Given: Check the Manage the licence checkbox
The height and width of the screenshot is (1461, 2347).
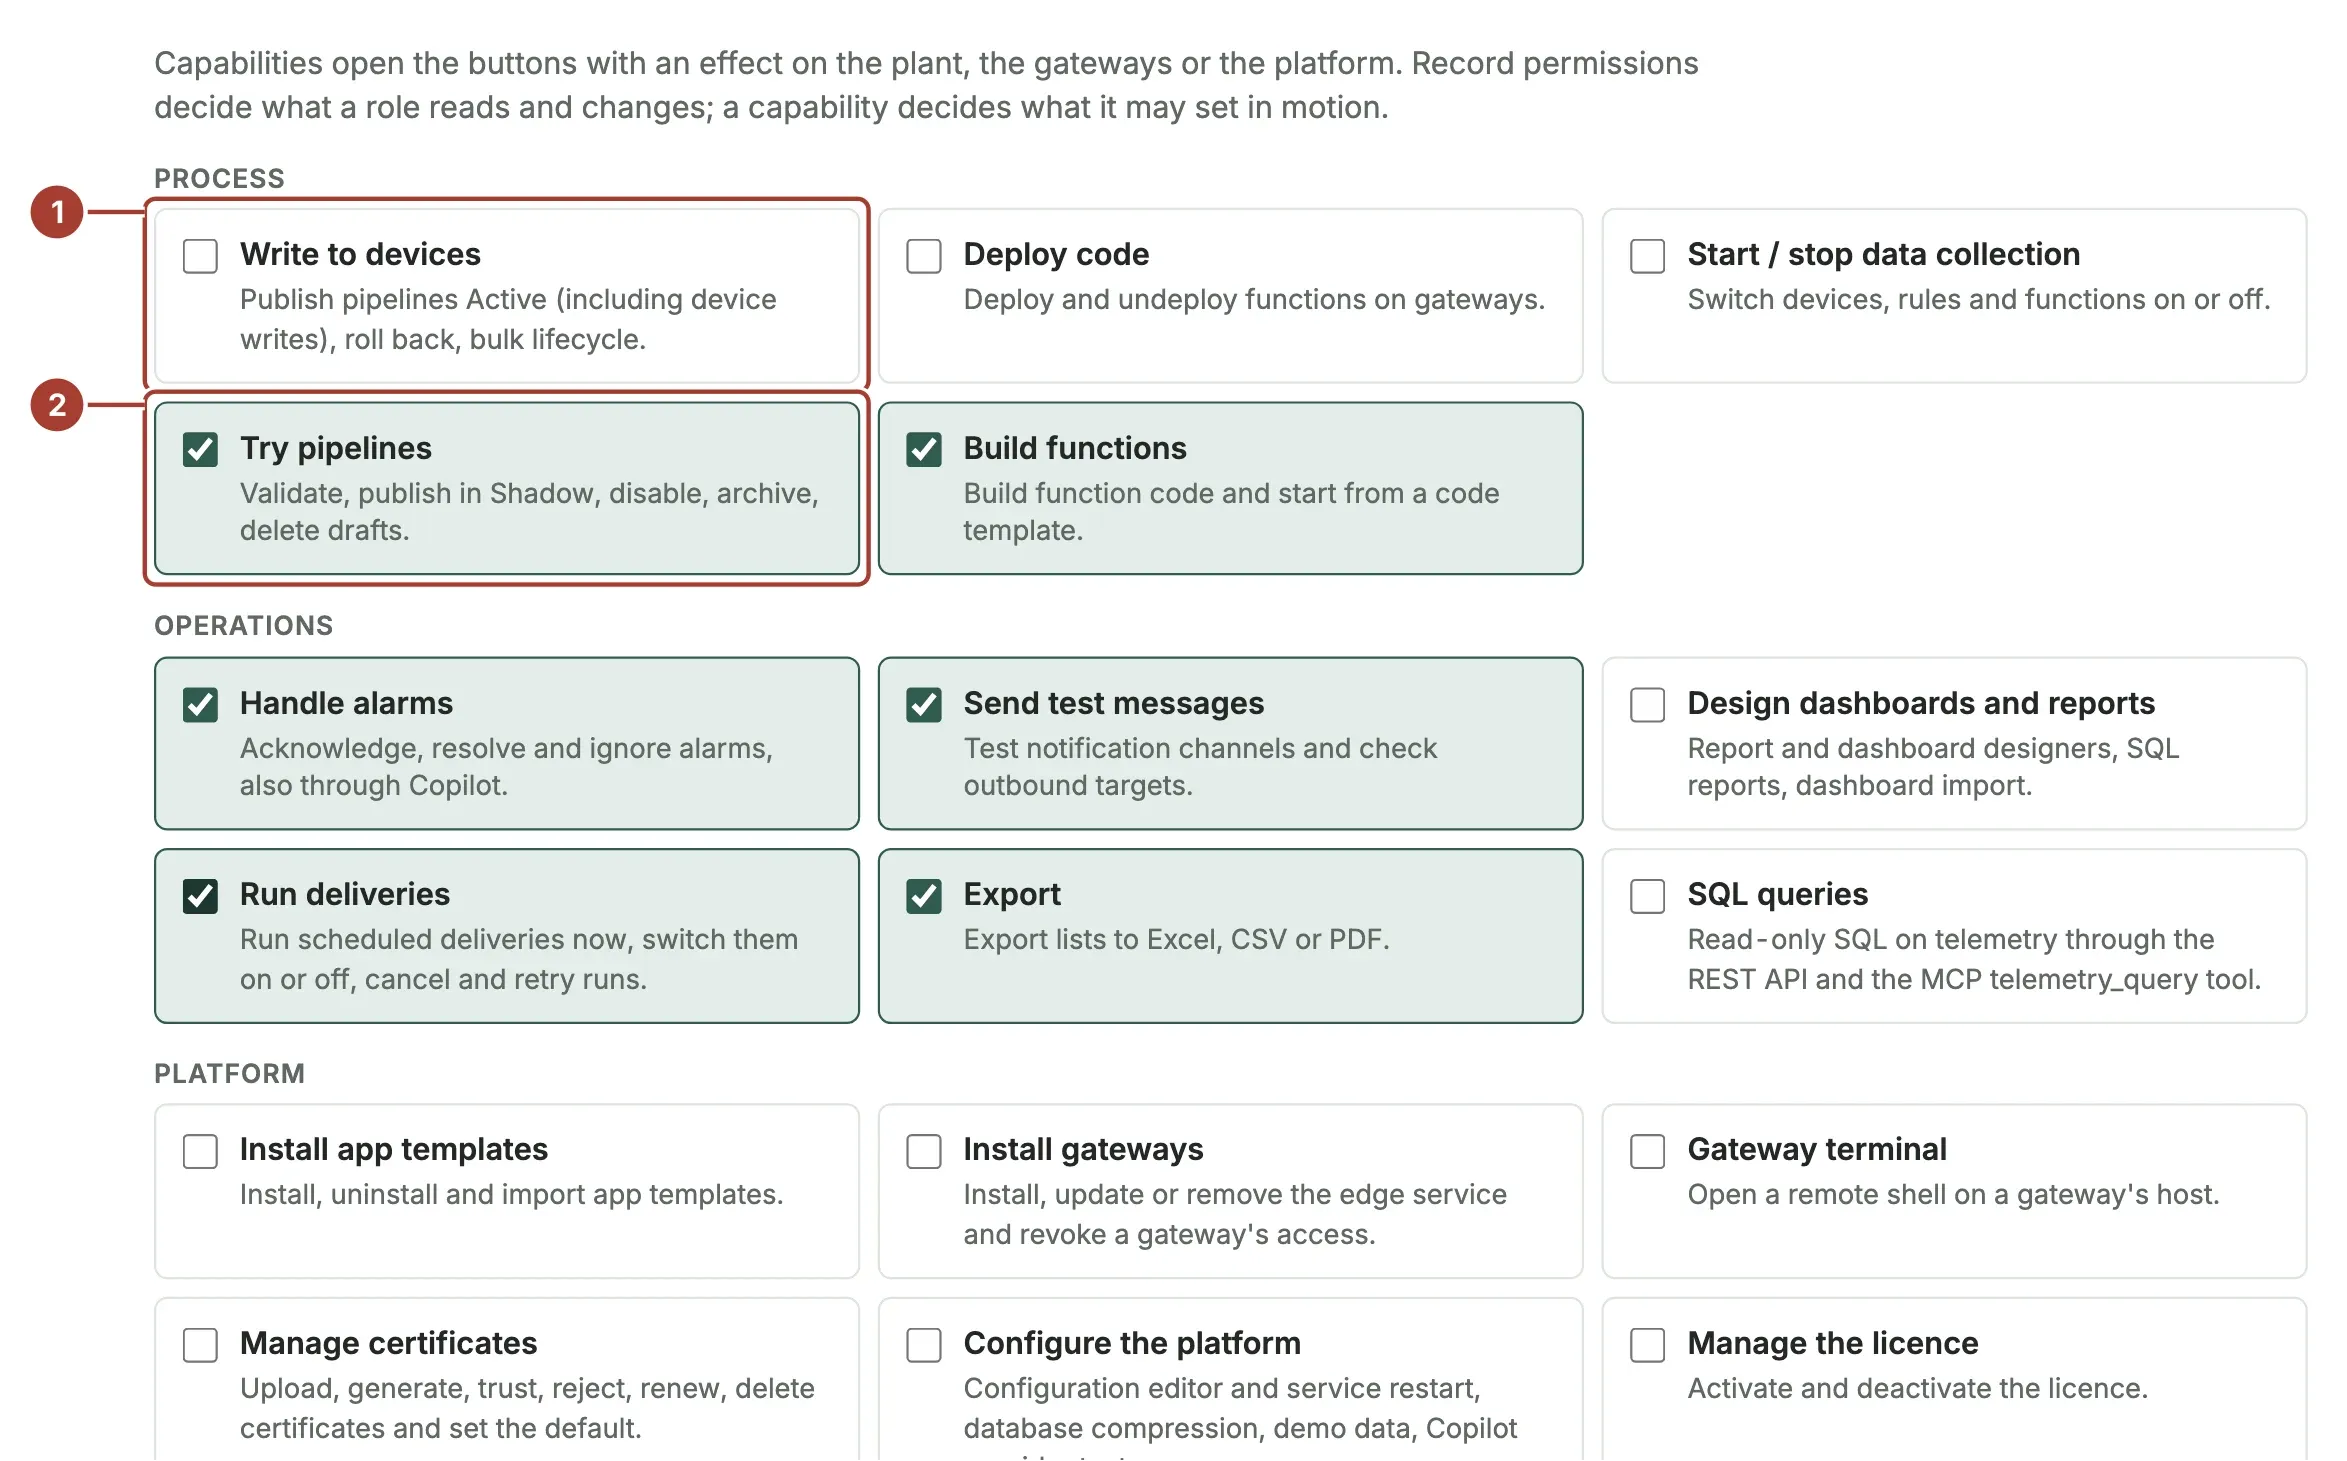Looking at the screenshot, I should coord(1647,1345).
